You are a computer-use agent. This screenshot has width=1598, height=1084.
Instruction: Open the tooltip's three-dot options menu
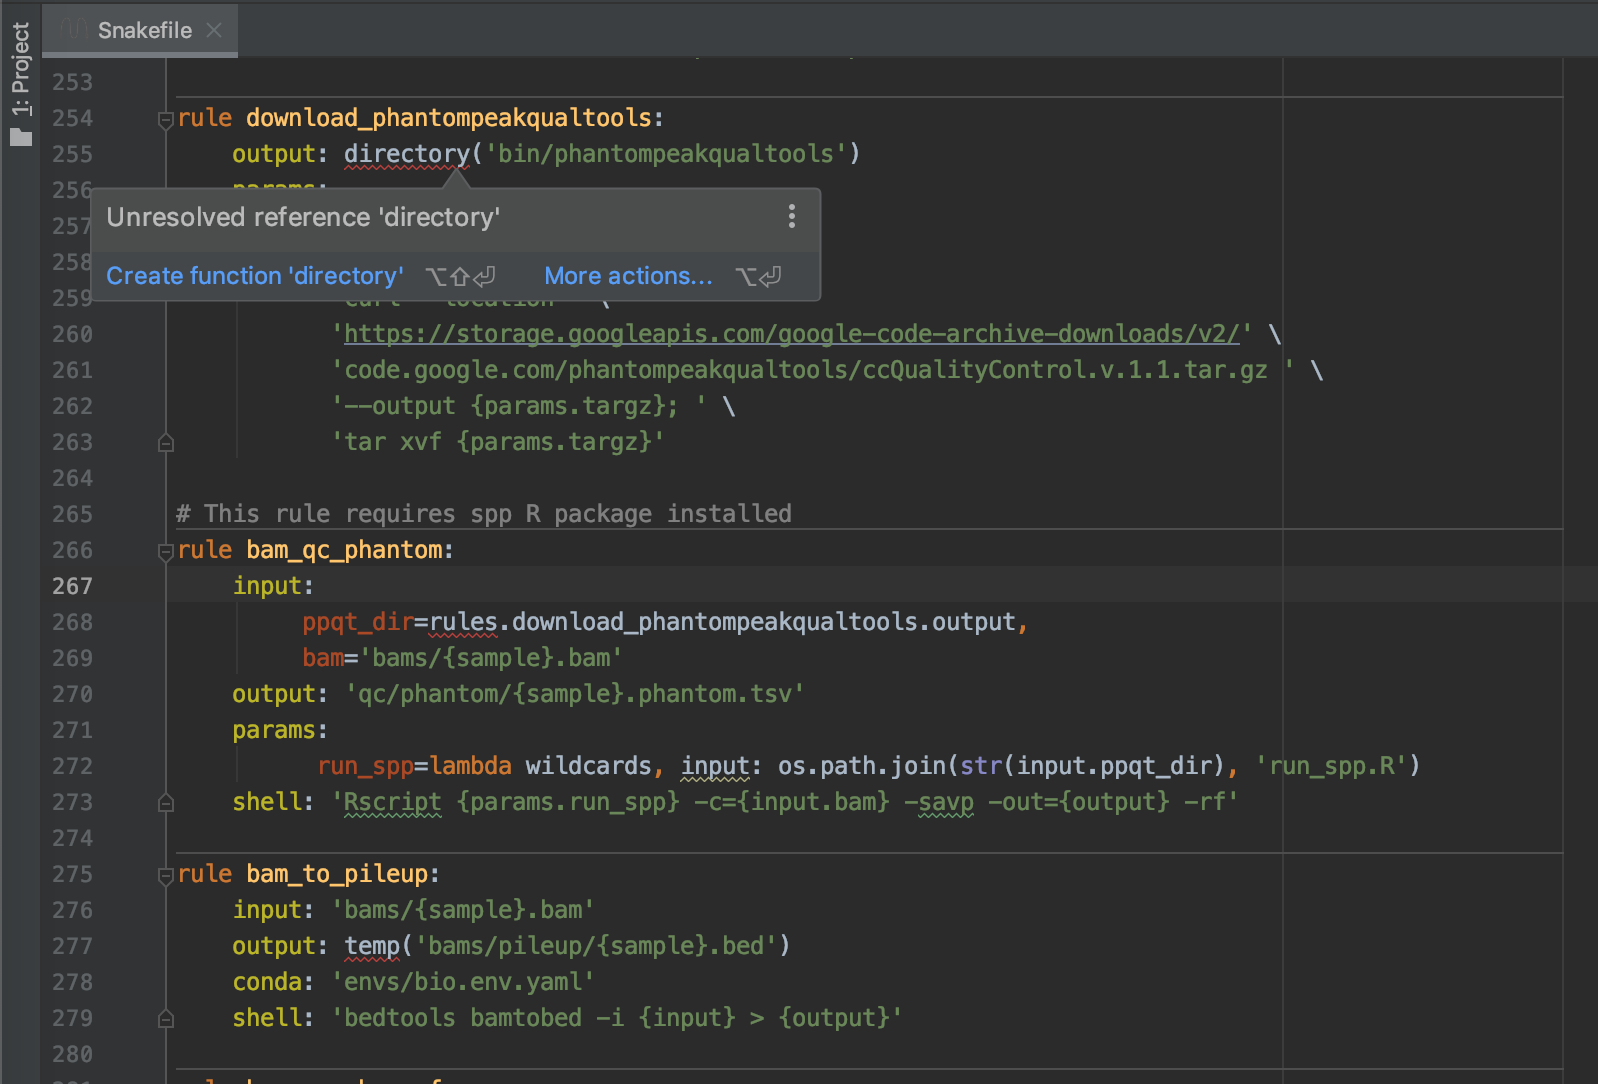point(791,217)
